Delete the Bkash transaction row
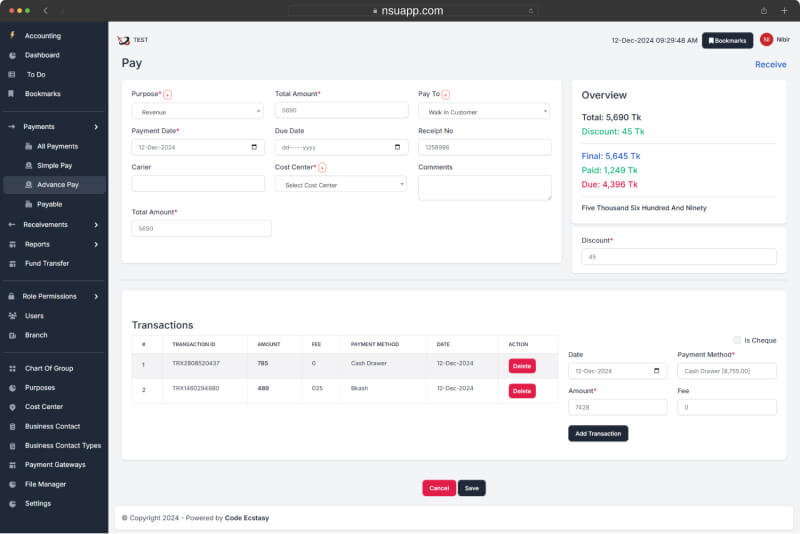This screenshot has height=534, width=800. 522,391
